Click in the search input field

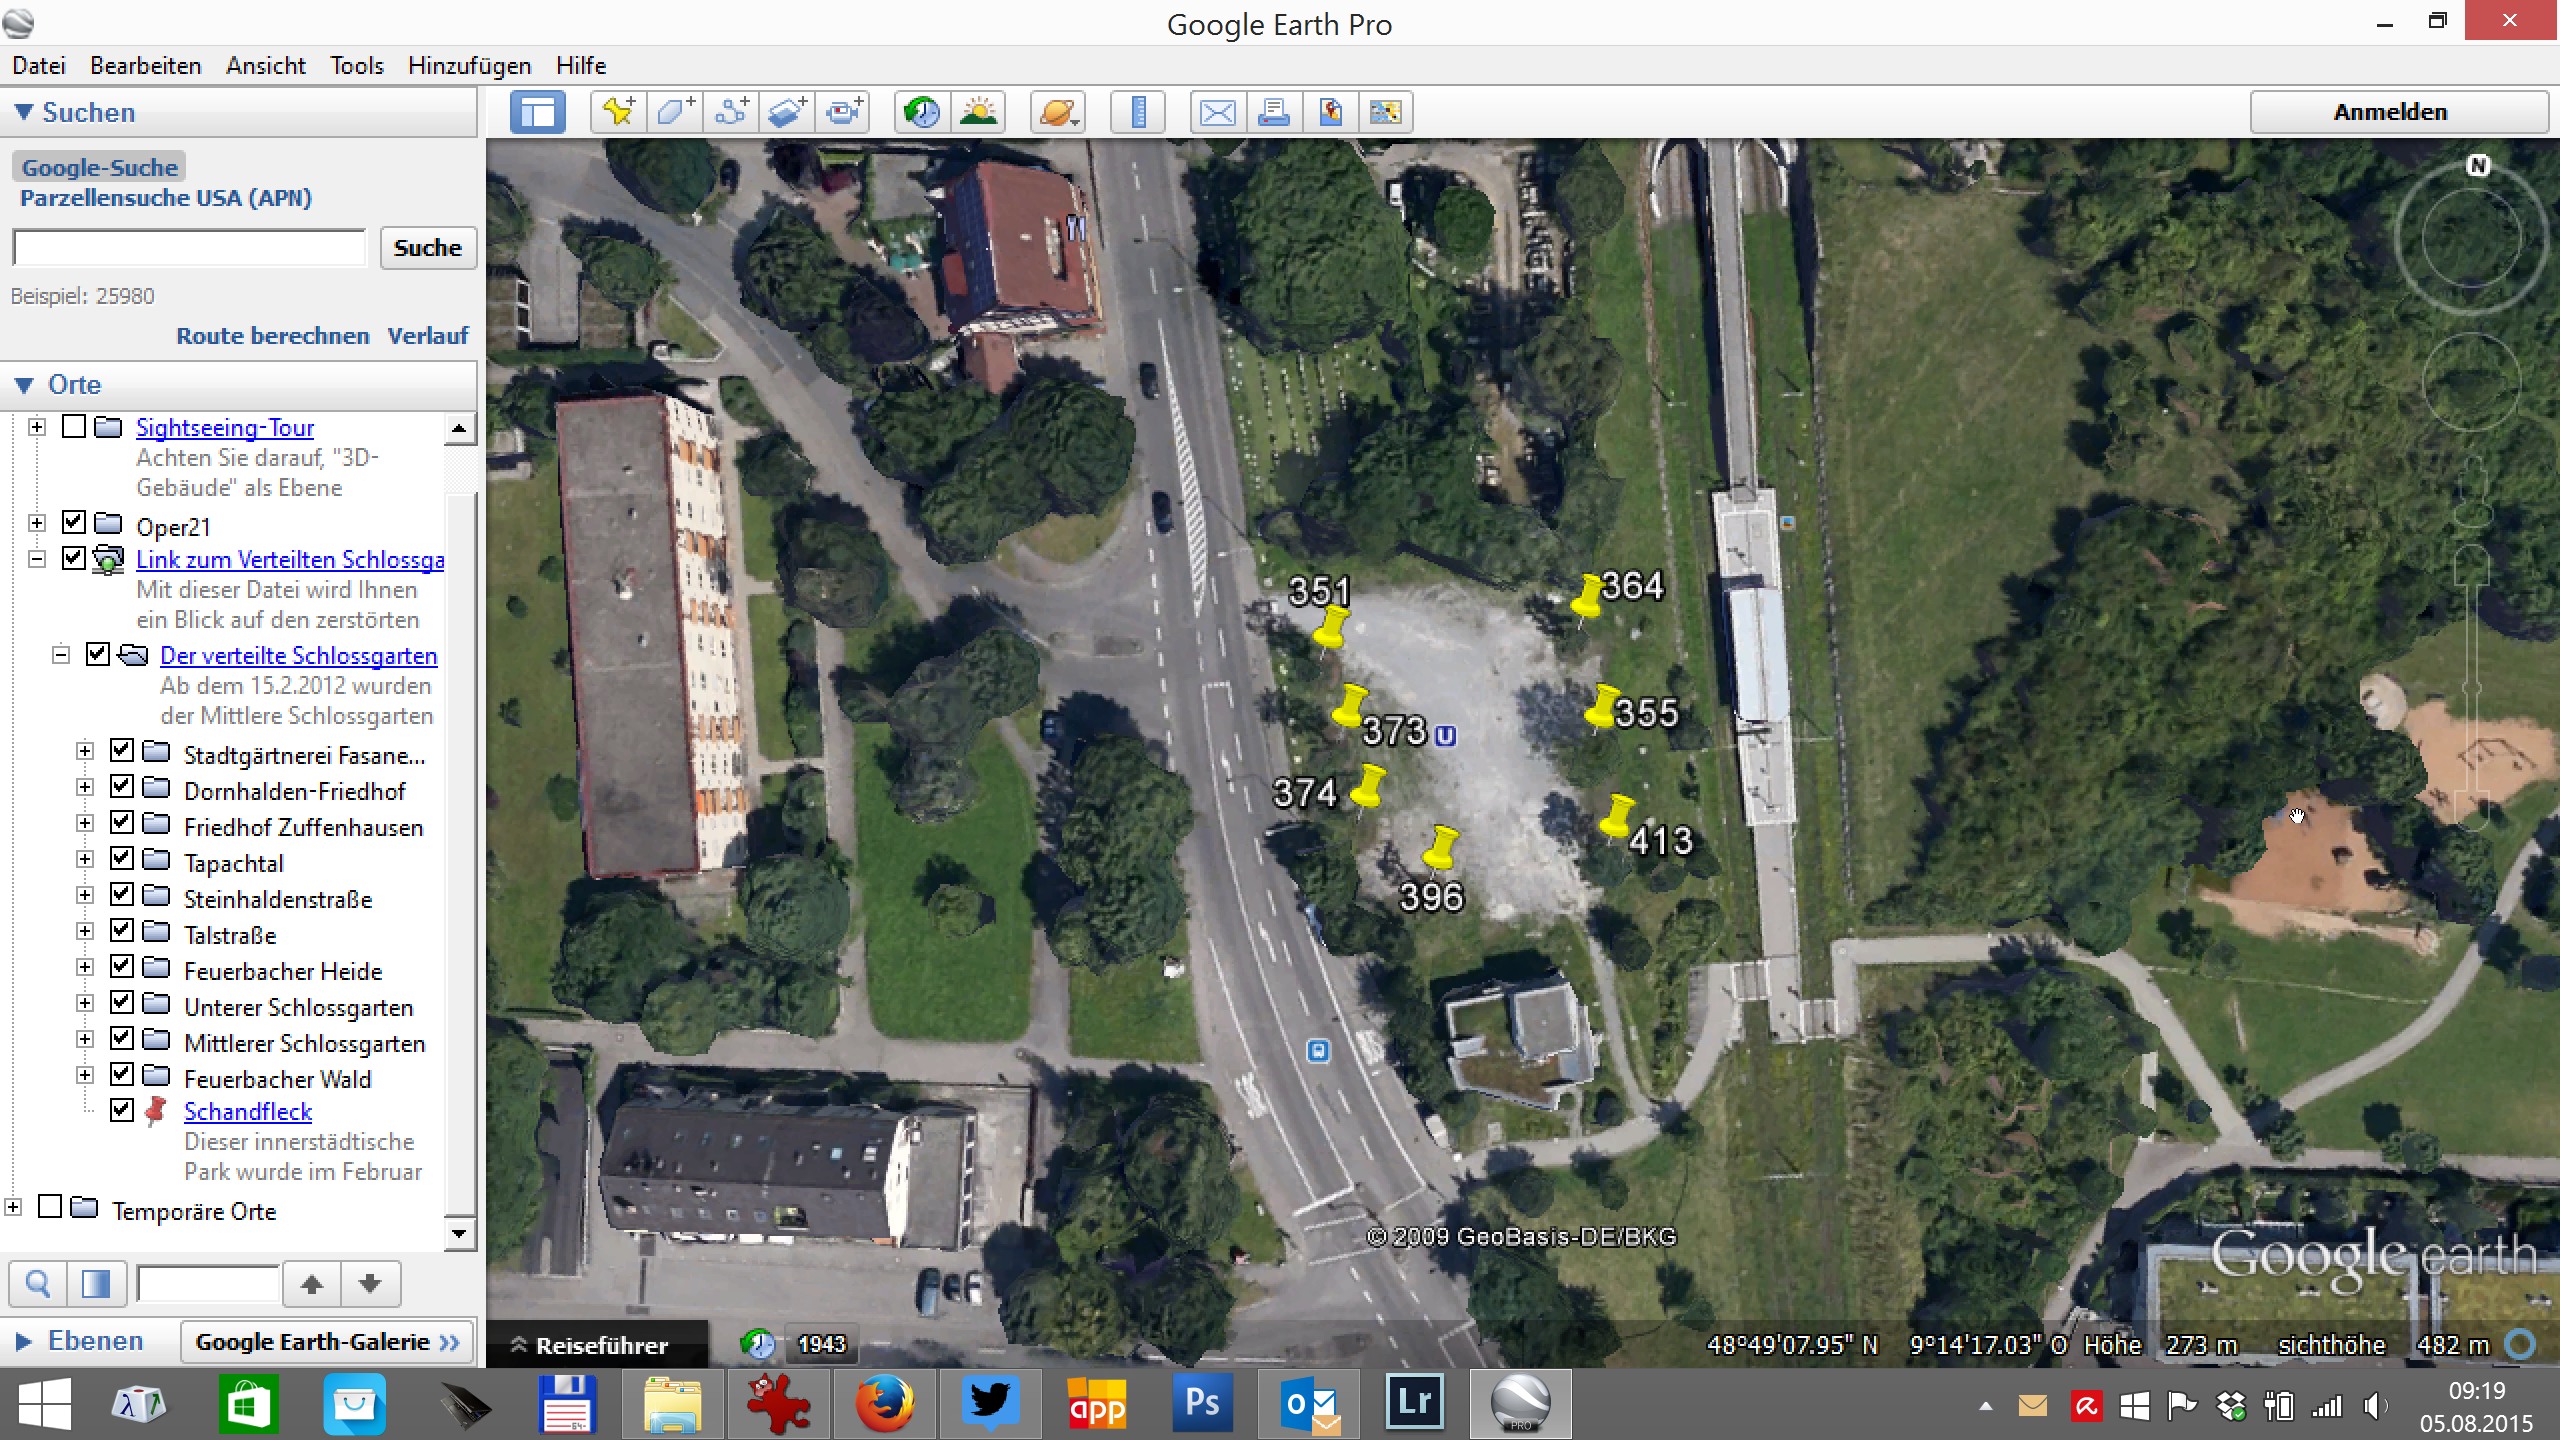(190, 248)
